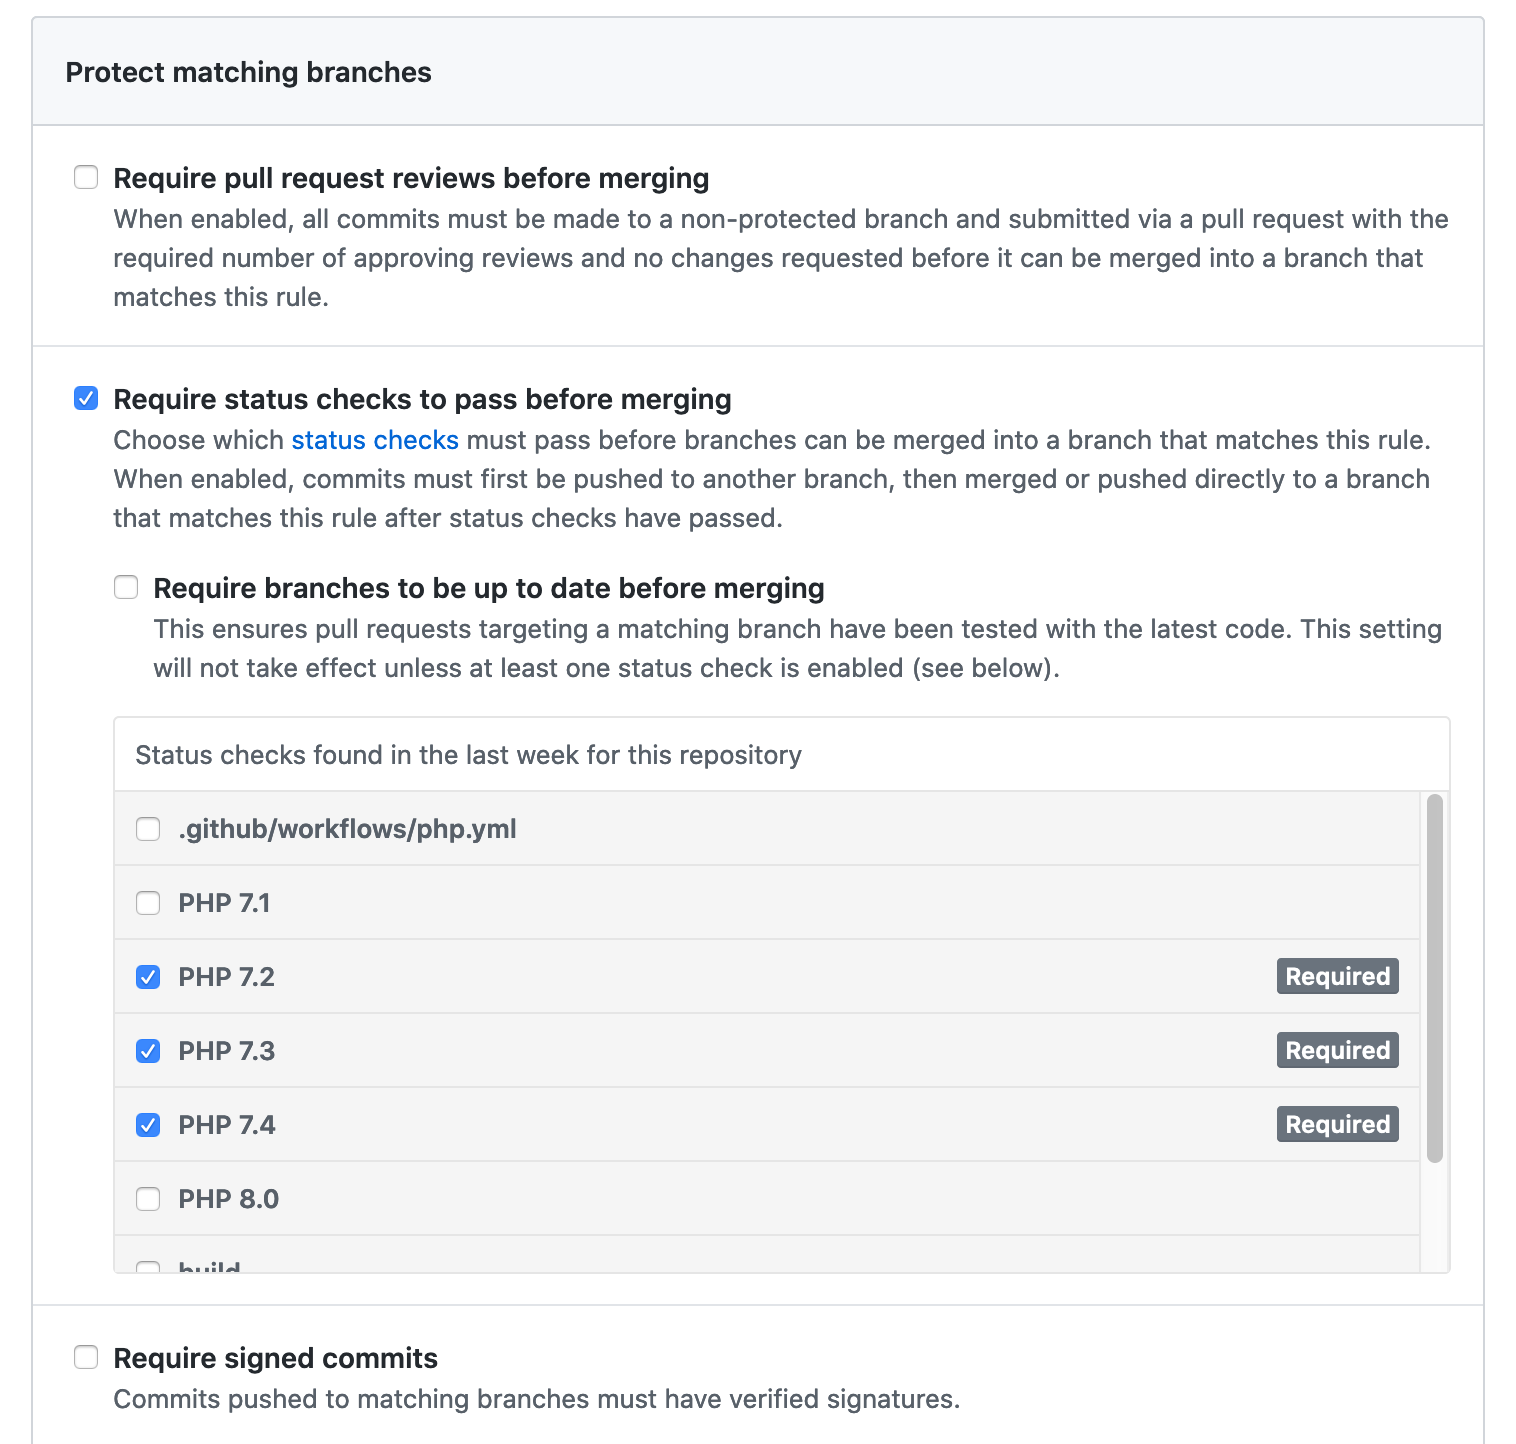Enable Require signed commits

[86, 1357]
